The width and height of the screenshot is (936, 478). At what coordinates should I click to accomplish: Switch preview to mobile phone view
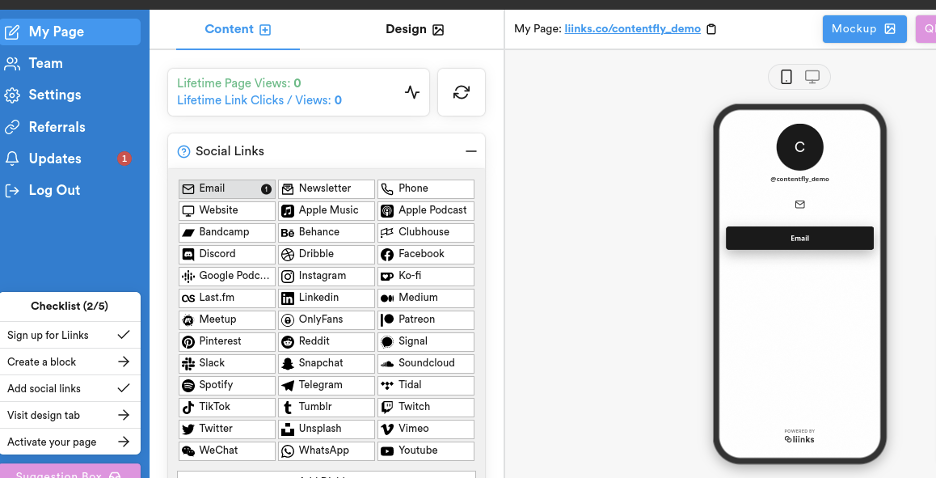pos(786,77)
